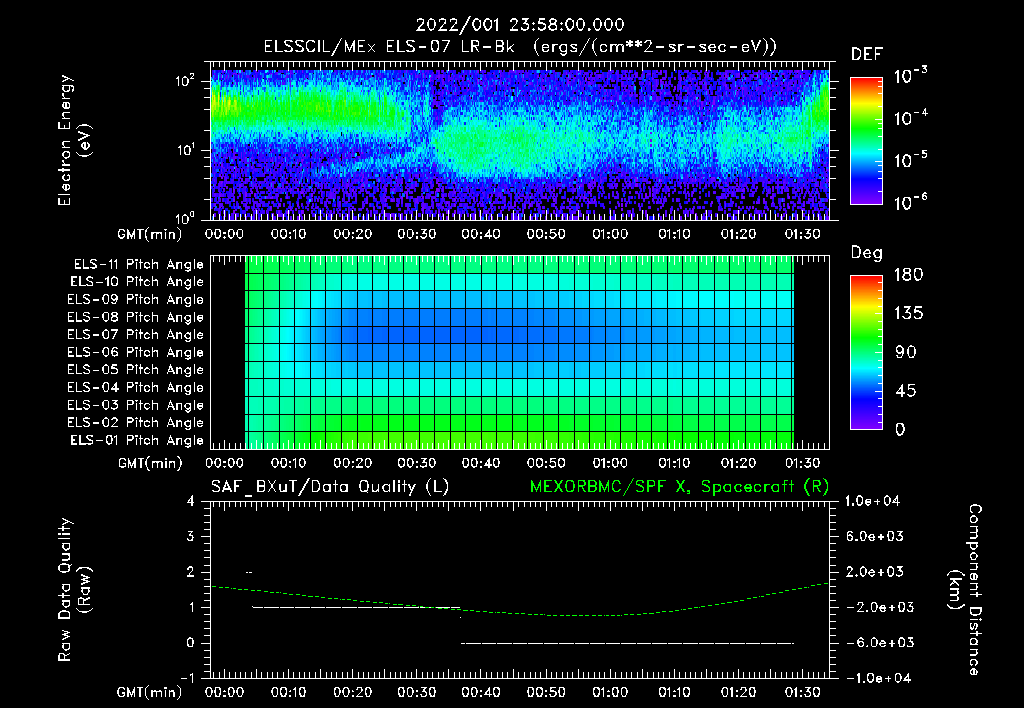Viewport: 1024px width, 708px height.
Task: Click the Deg pitch angle color bar
Action: pos(866,352)
